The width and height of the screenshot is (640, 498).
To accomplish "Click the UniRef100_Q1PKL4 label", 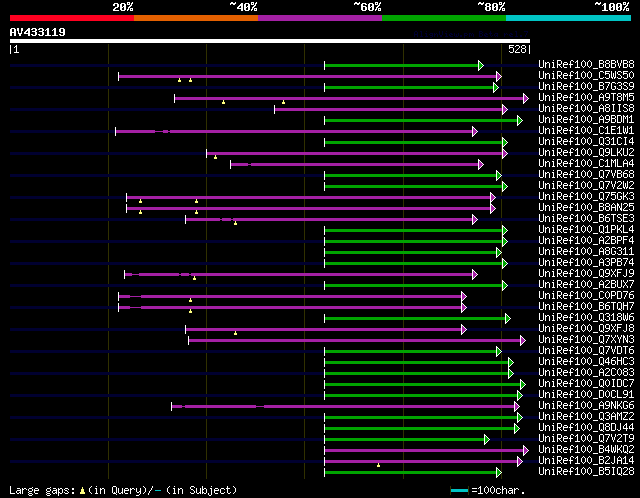I will pos(586,229).
